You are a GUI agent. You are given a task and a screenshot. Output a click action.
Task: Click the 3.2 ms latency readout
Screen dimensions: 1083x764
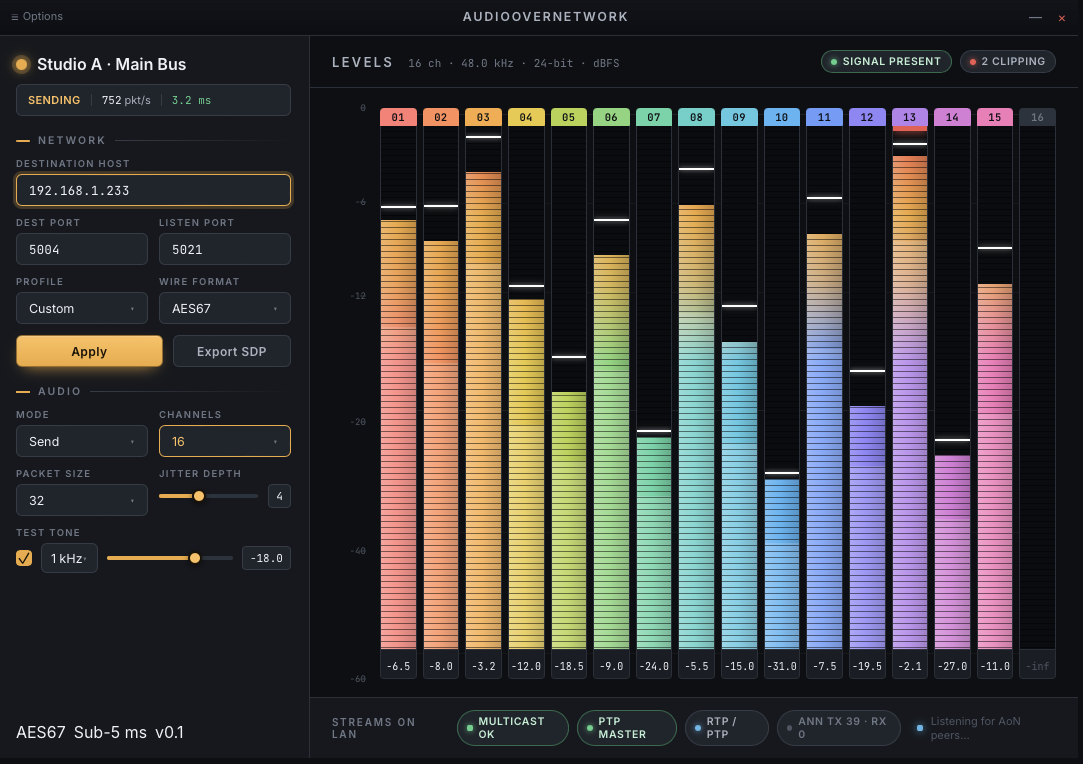tap(191, 100)
